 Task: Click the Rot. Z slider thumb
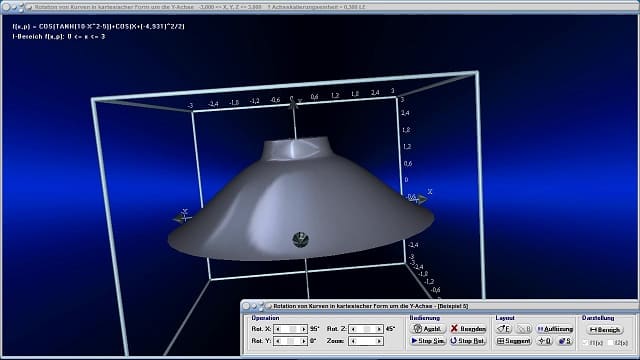coord(367,329)
